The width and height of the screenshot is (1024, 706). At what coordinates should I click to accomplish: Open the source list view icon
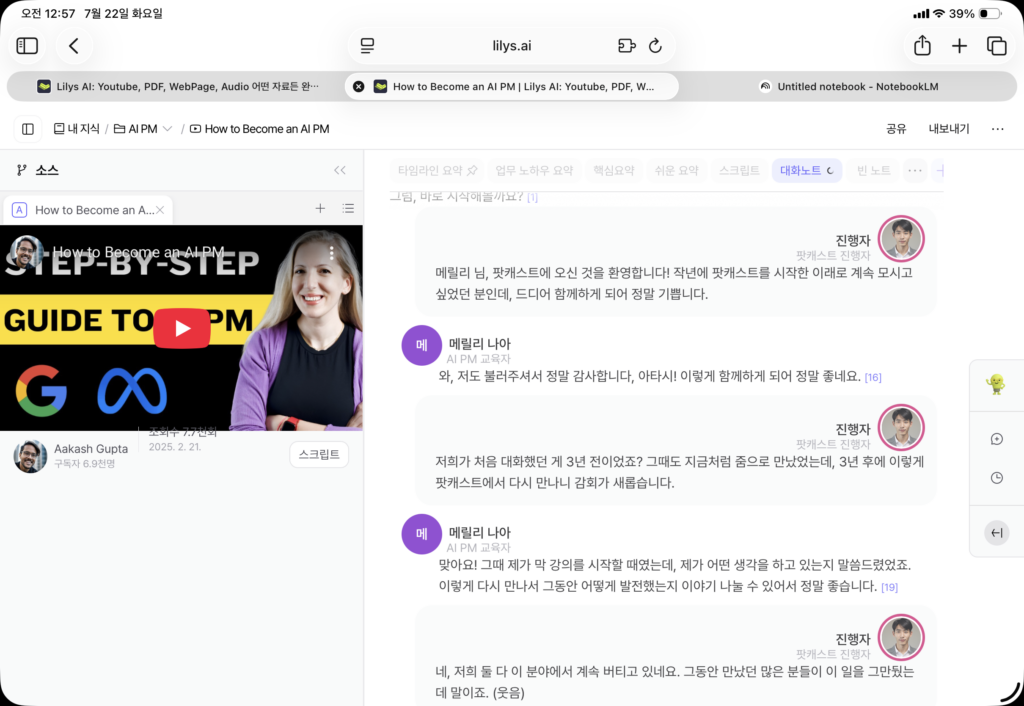pos(348,208)
